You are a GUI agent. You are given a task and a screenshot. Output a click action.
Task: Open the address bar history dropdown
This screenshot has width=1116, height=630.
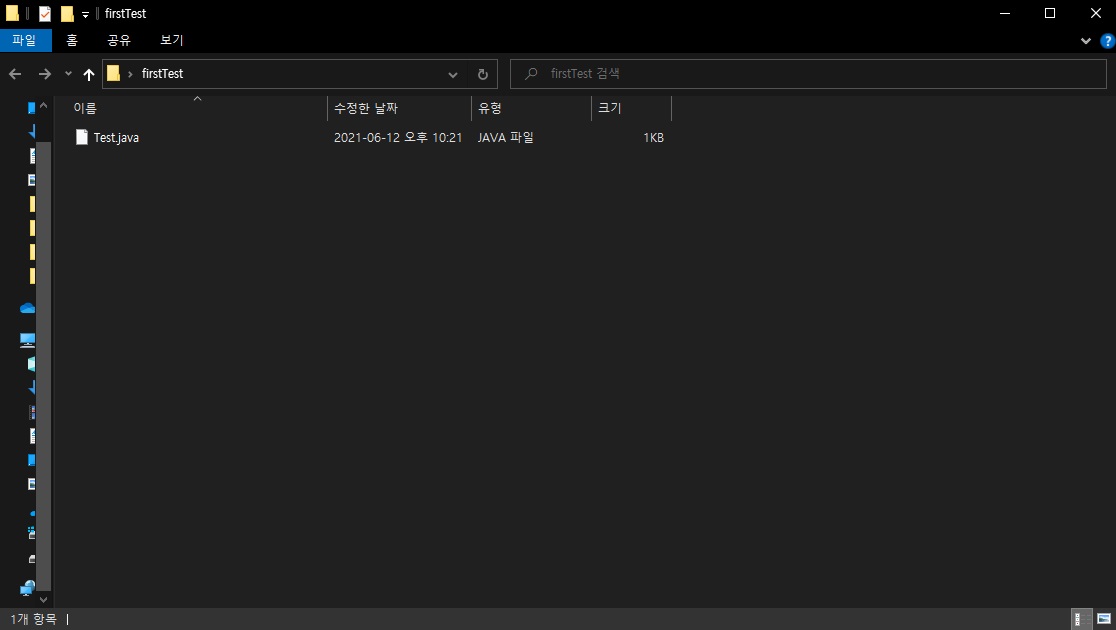tap(453, 74)
